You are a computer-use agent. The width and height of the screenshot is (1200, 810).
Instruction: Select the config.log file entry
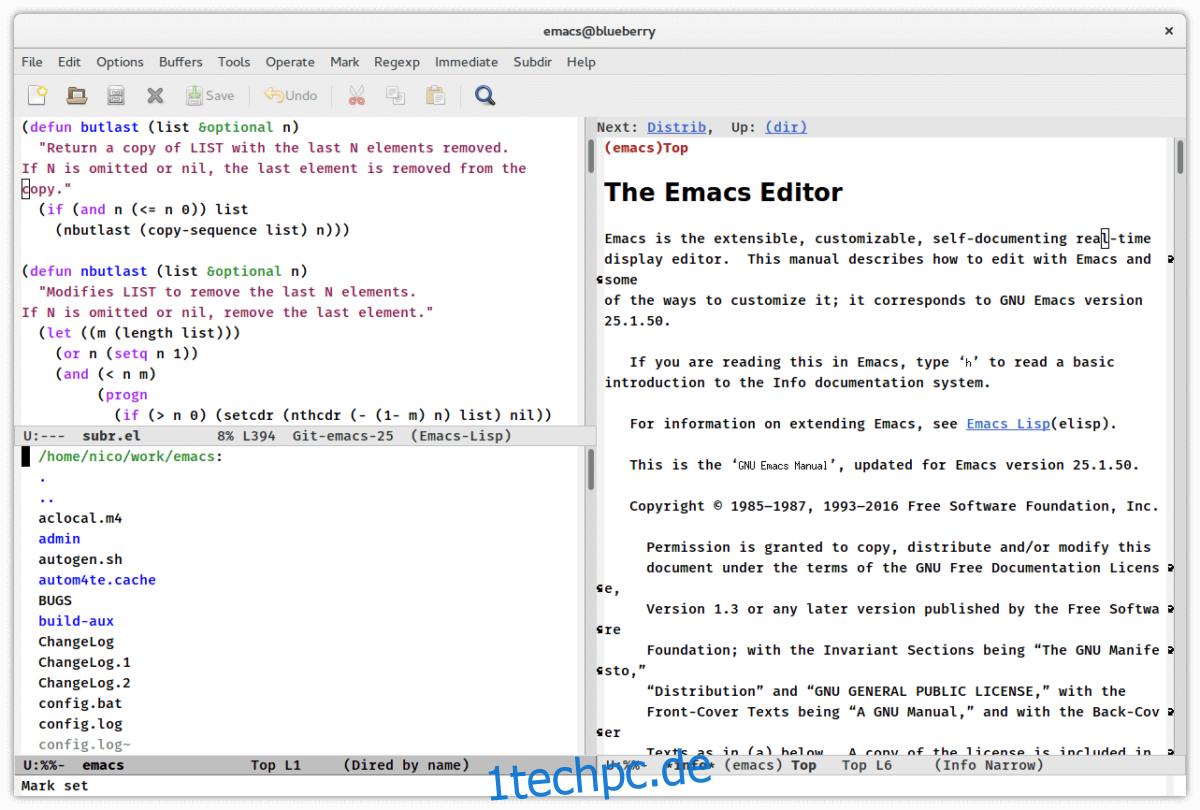[x=80, y=724]
